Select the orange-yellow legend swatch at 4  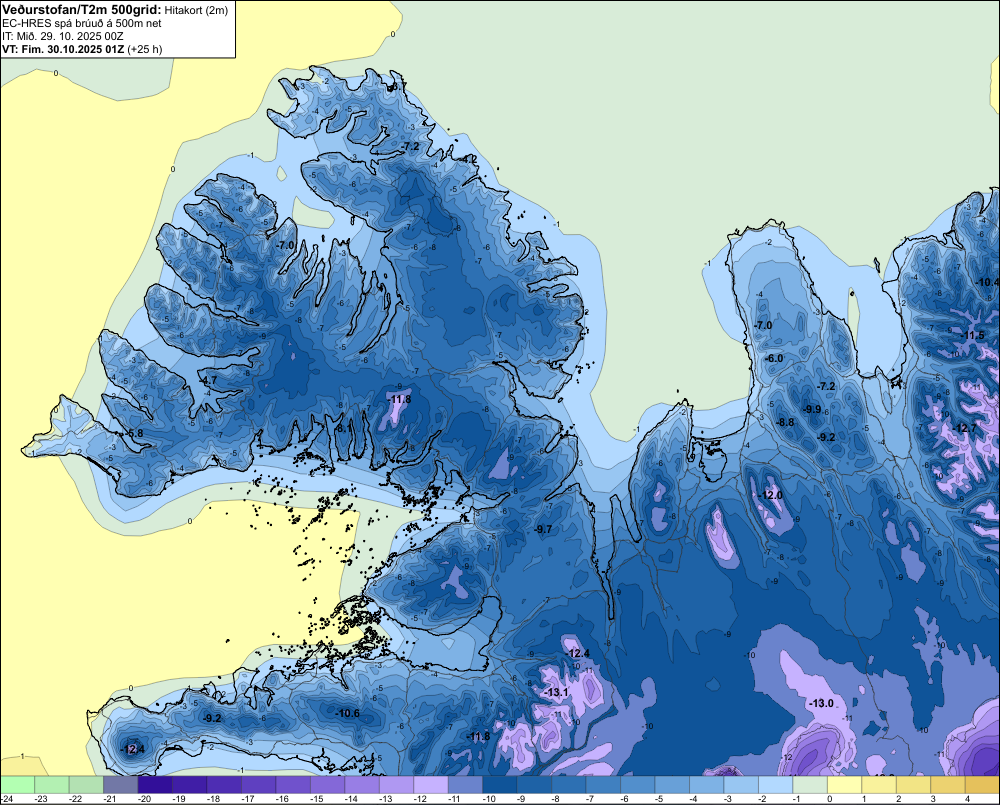pyautogui.click(x=982, y=784)
